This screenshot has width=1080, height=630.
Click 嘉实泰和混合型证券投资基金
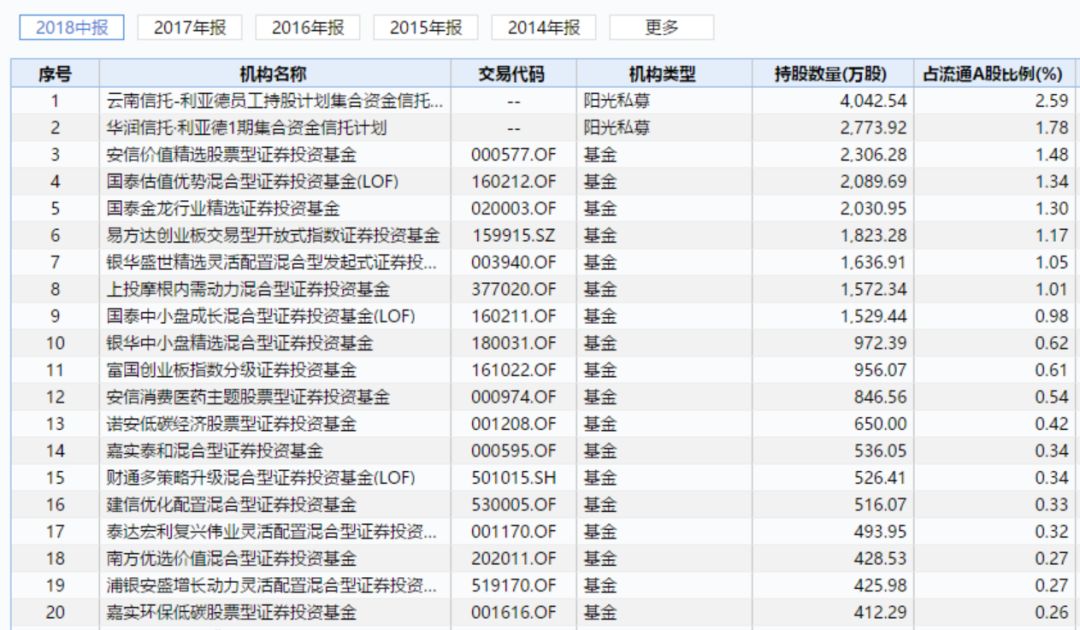pos(214,450)
